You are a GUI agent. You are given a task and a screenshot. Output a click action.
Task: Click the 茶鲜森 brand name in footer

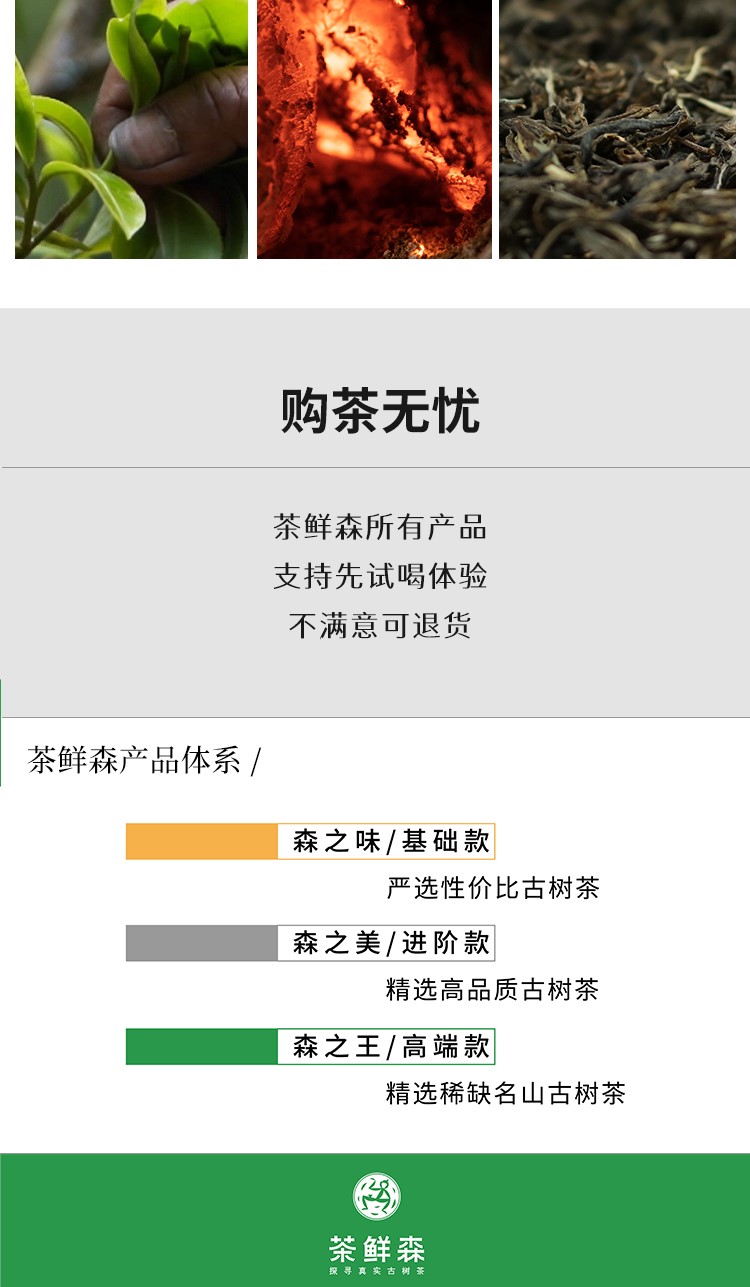pos(377,1249)
